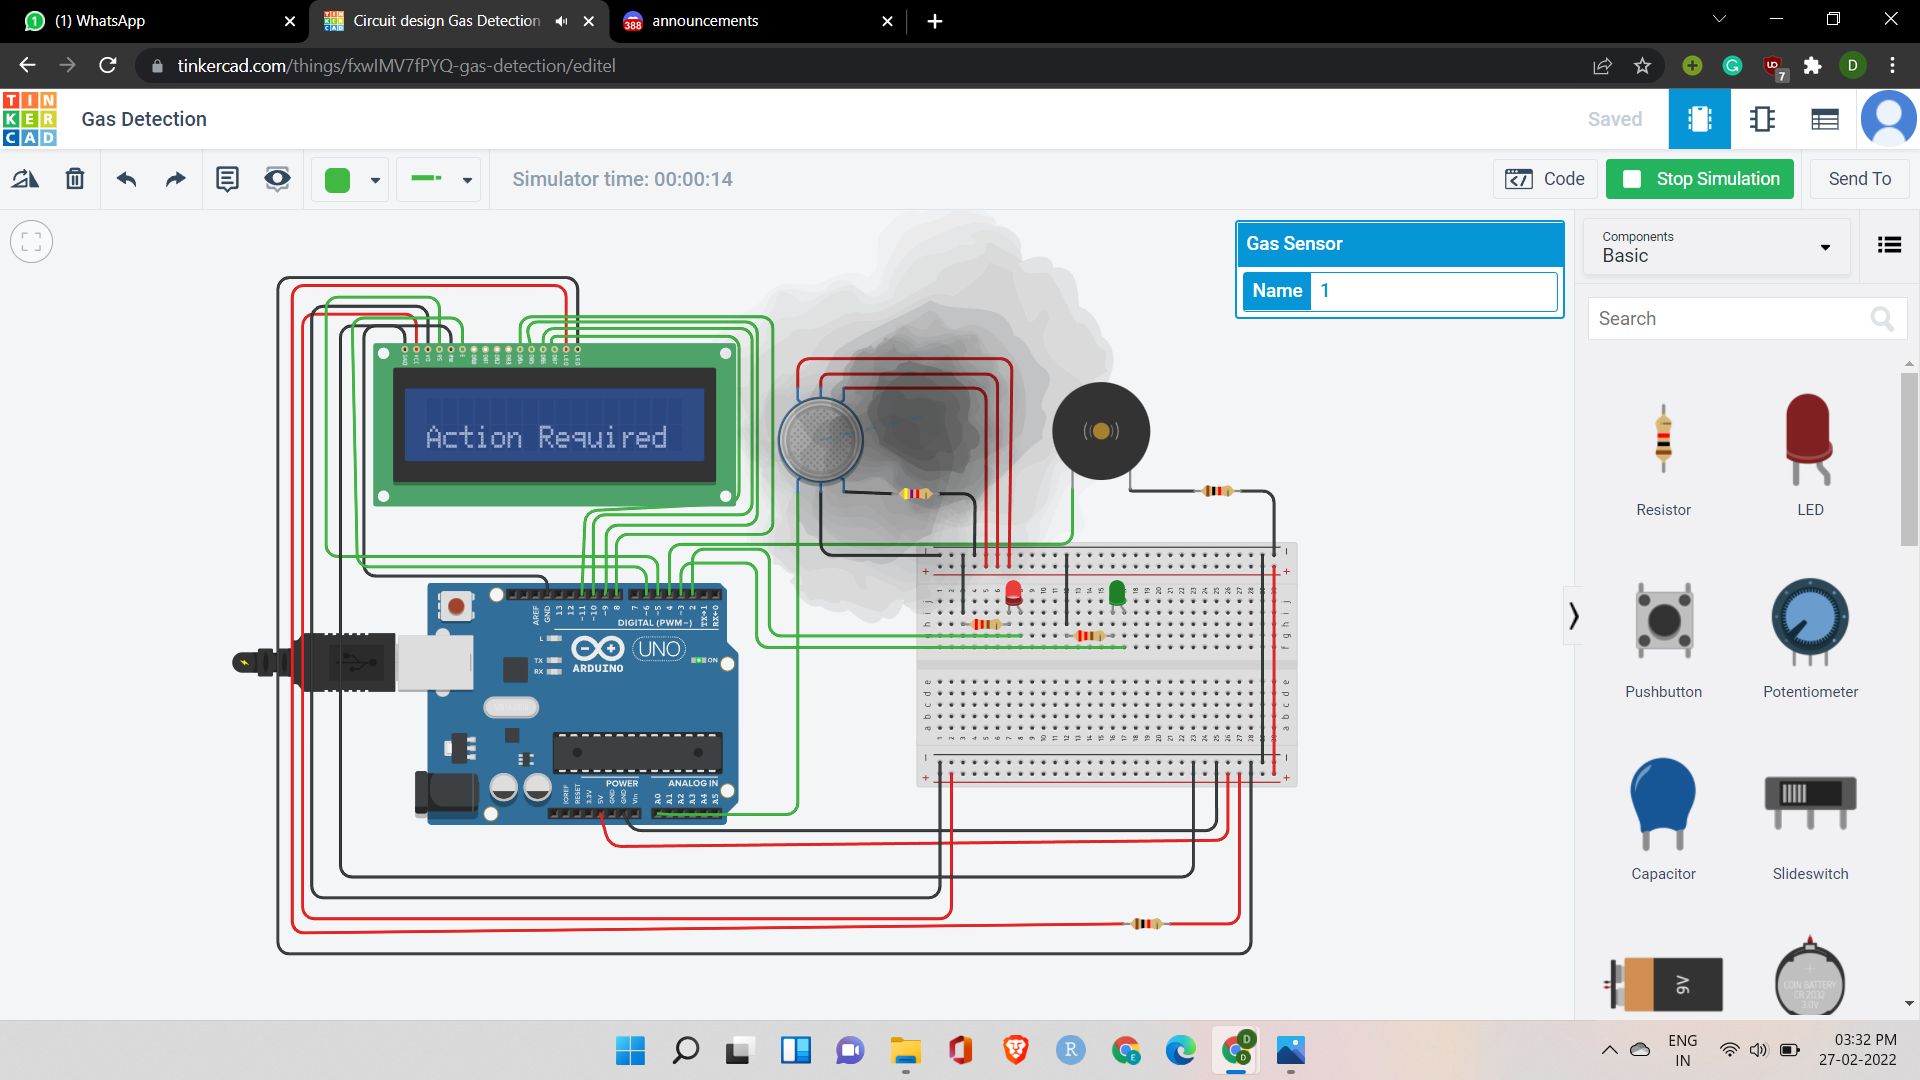This screenshot has height=1080, width=1920.
Task: Open the Code editor button
Action: click(x=1545, y=179)
